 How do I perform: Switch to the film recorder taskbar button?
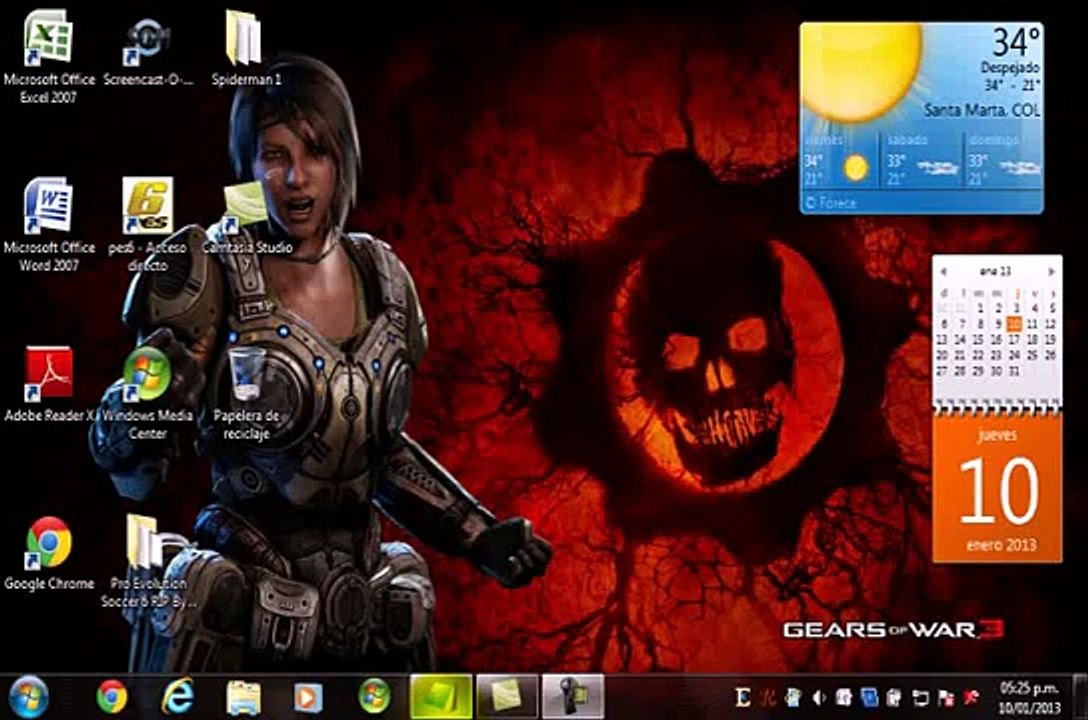tap(572, 696)
